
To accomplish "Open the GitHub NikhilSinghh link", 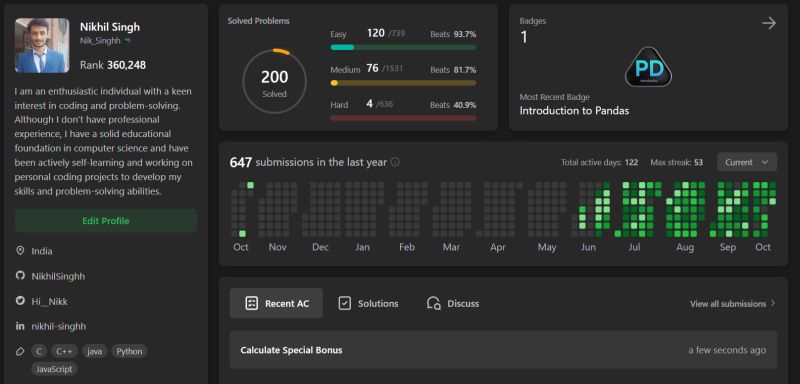I will pyautogui.click(x=58, y=276).
